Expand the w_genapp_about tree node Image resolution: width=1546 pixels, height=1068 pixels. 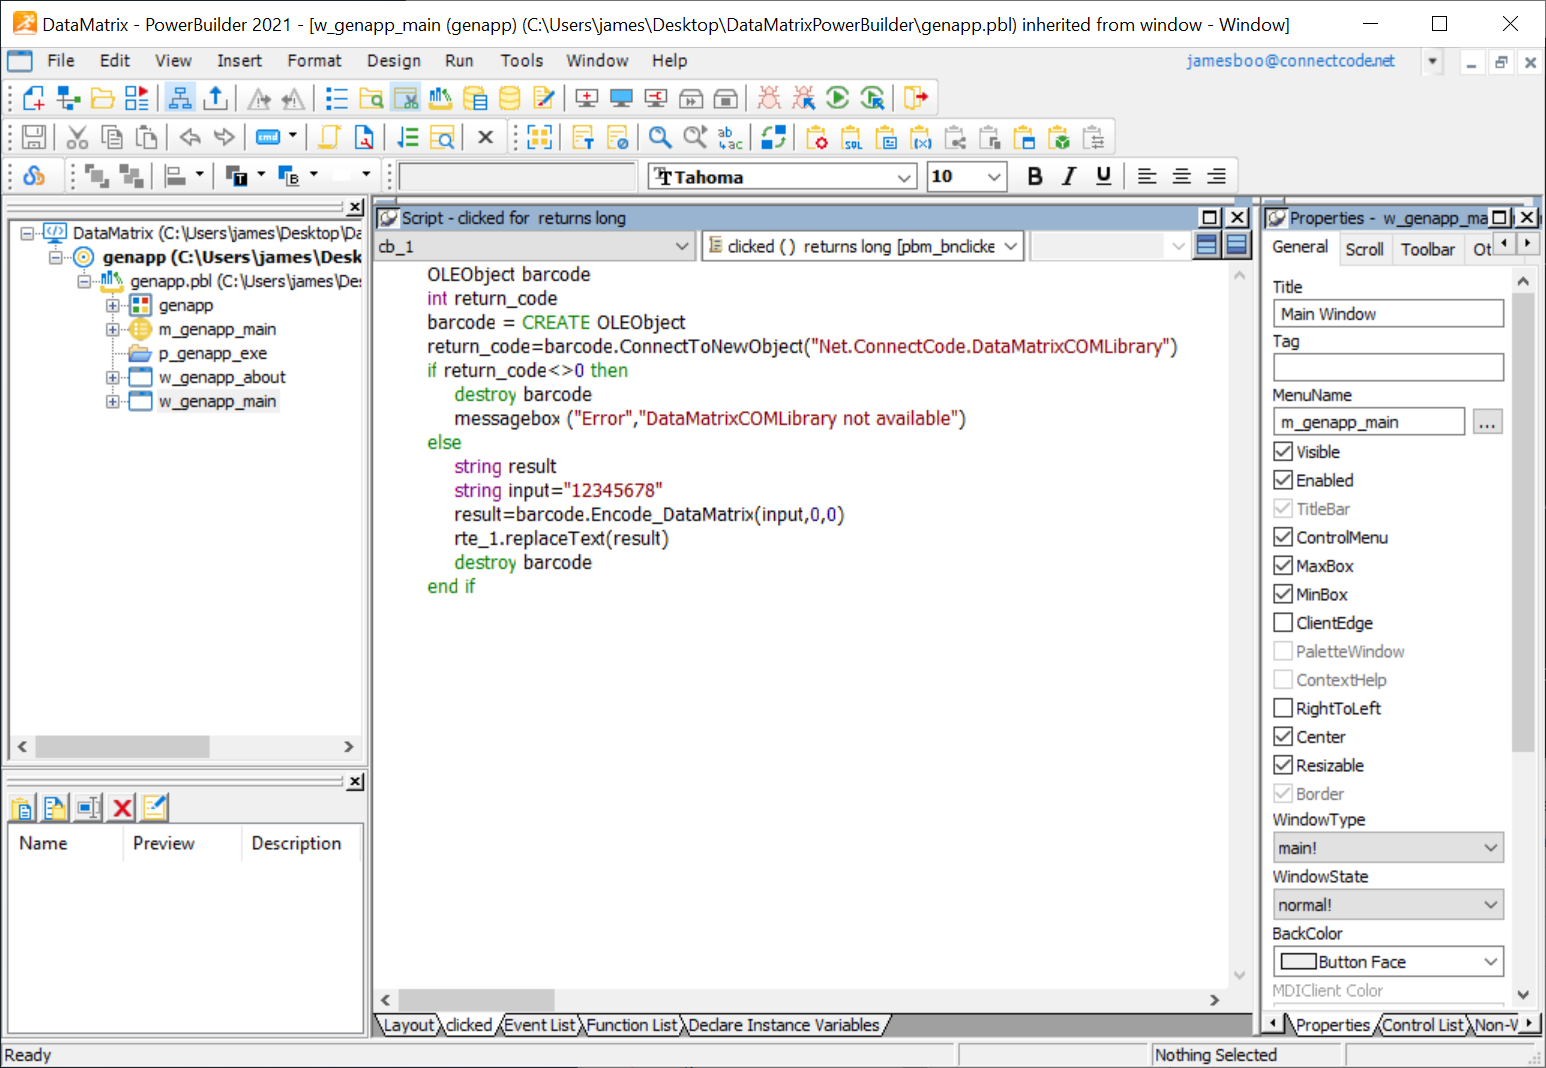[x=113, y=378]
